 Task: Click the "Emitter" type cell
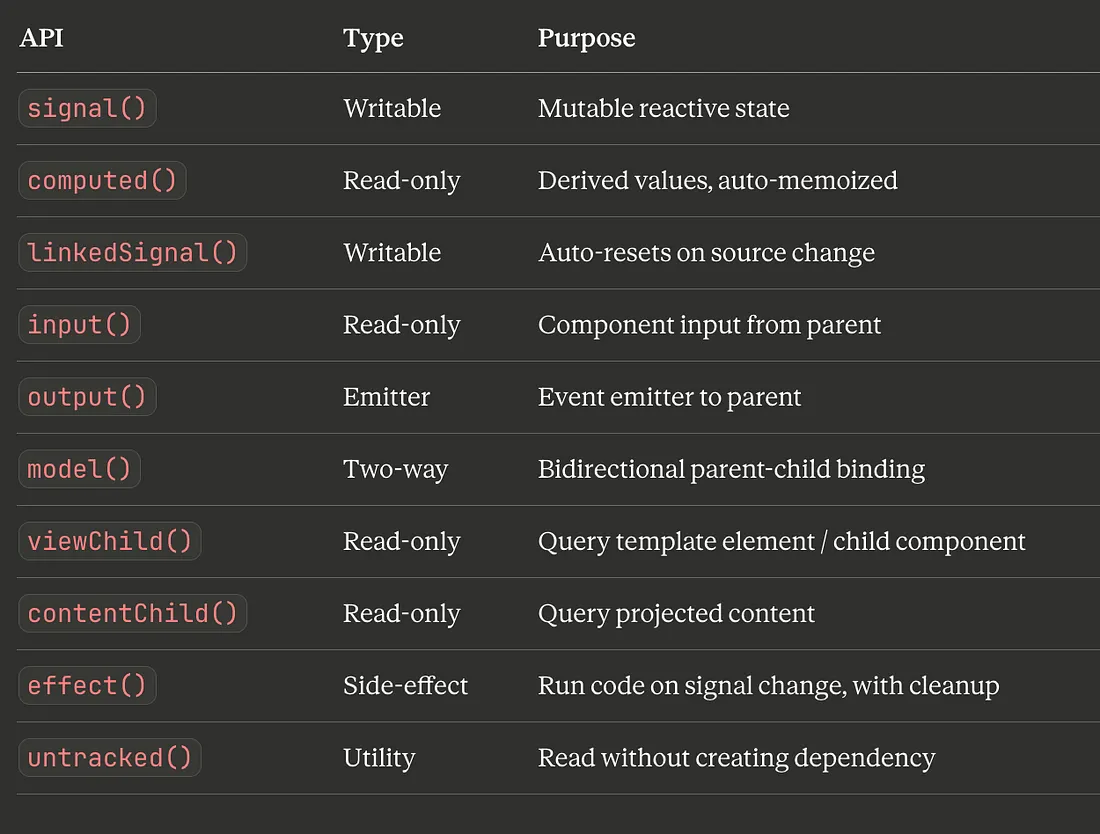click(x=386, y=397)
